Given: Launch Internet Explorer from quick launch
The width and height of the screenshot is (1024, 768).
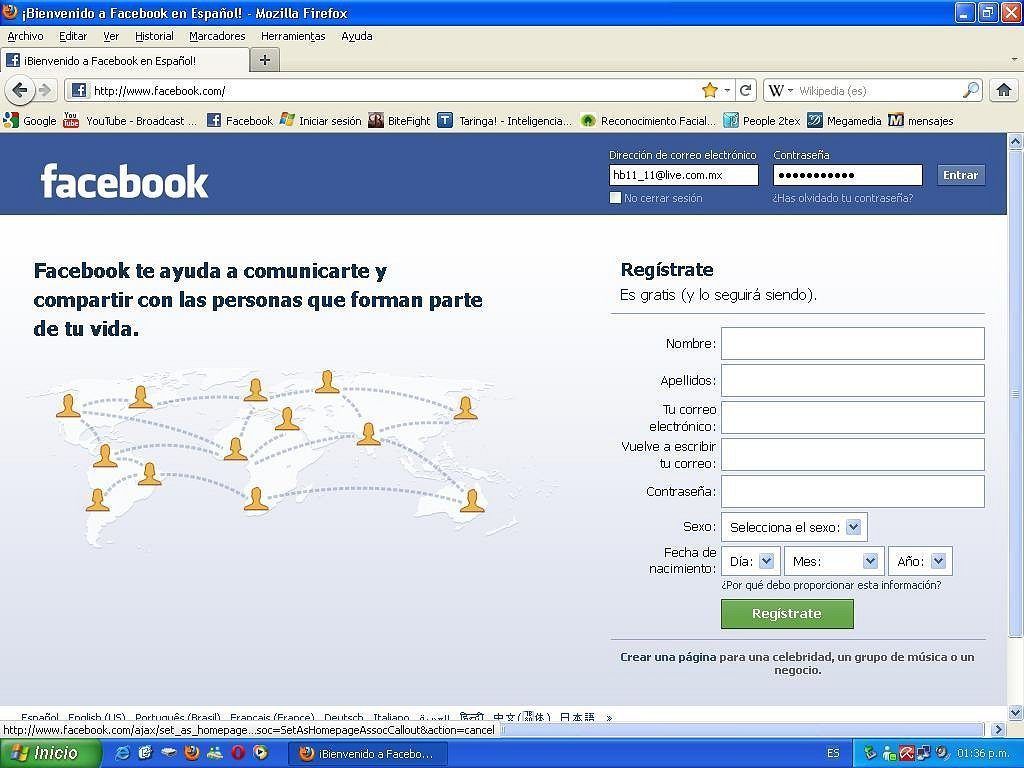Looking at the screenshot, I should click(x=122, y=753).
